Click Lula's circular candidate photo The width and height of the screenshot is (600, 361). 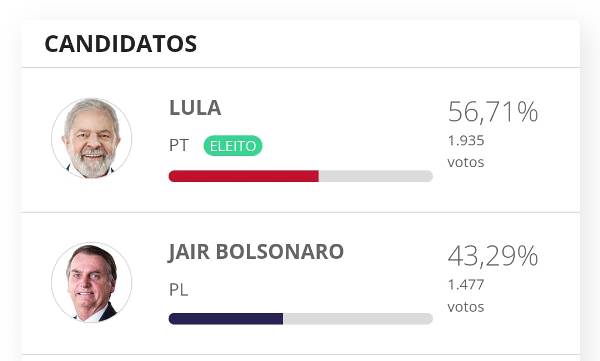(x=91, y=138)
